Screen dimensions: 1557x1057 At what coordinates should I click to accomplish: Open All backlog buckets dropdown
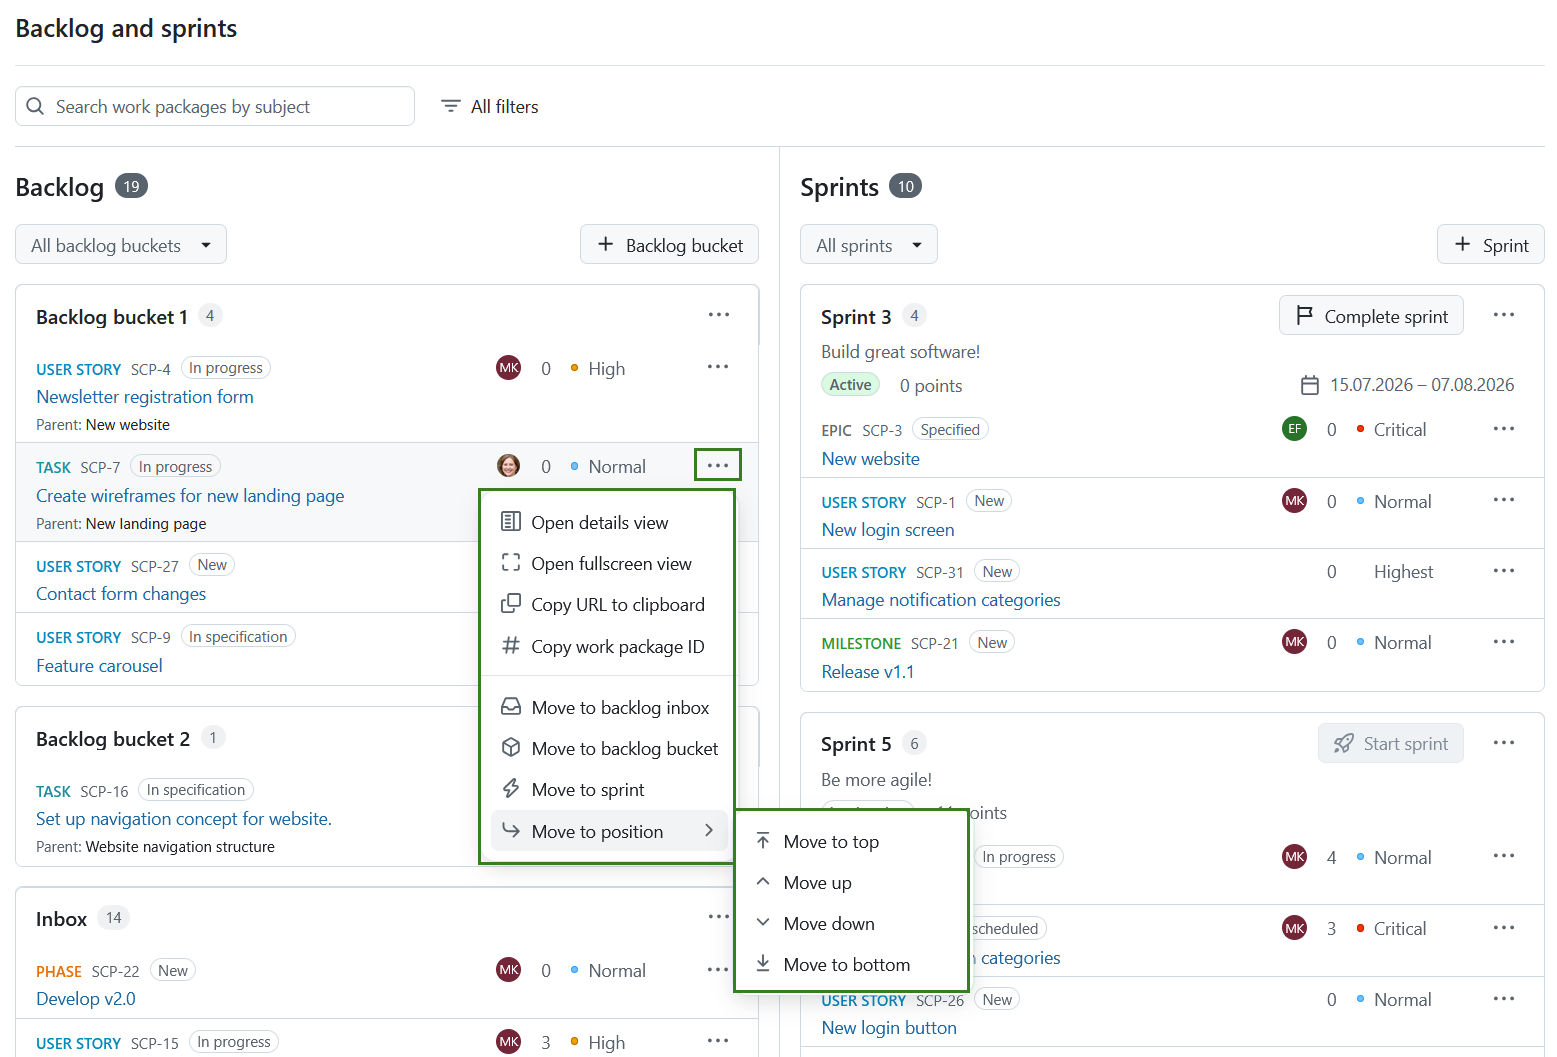click(121, 245)
